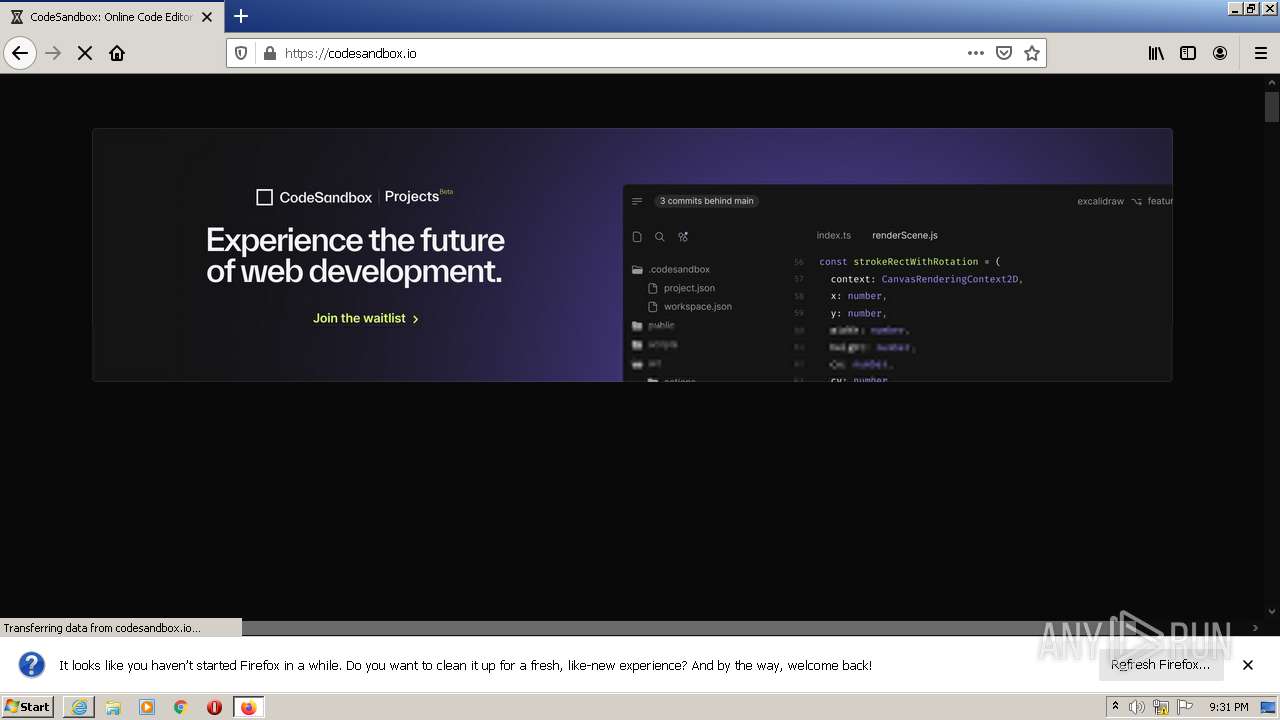The height and width of the screenshot is (720, 1280).
Task: Open tracking protection shield icon
Action: click(x=241, y=53)
